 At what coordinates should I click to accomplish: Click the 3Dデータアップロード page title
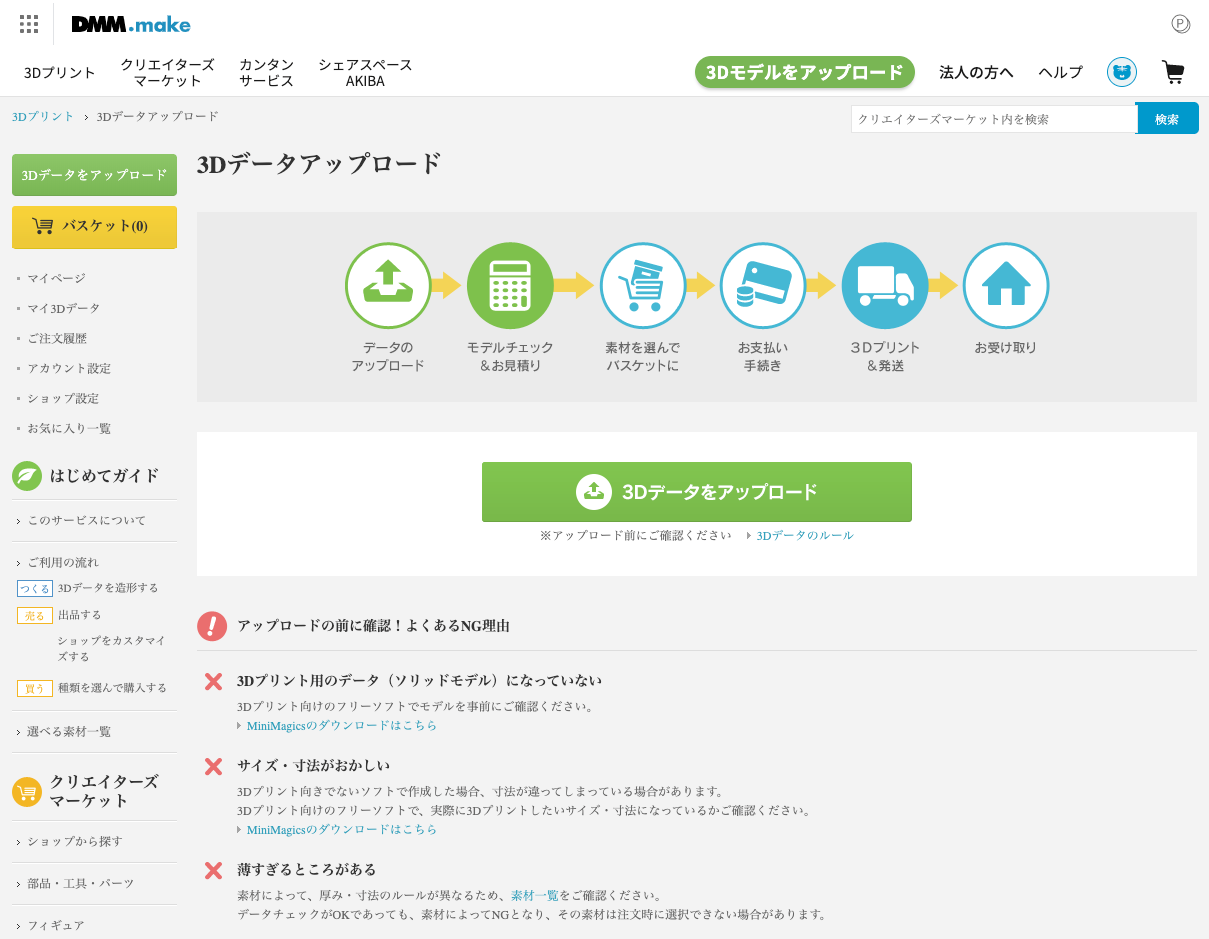coord(320,164)
